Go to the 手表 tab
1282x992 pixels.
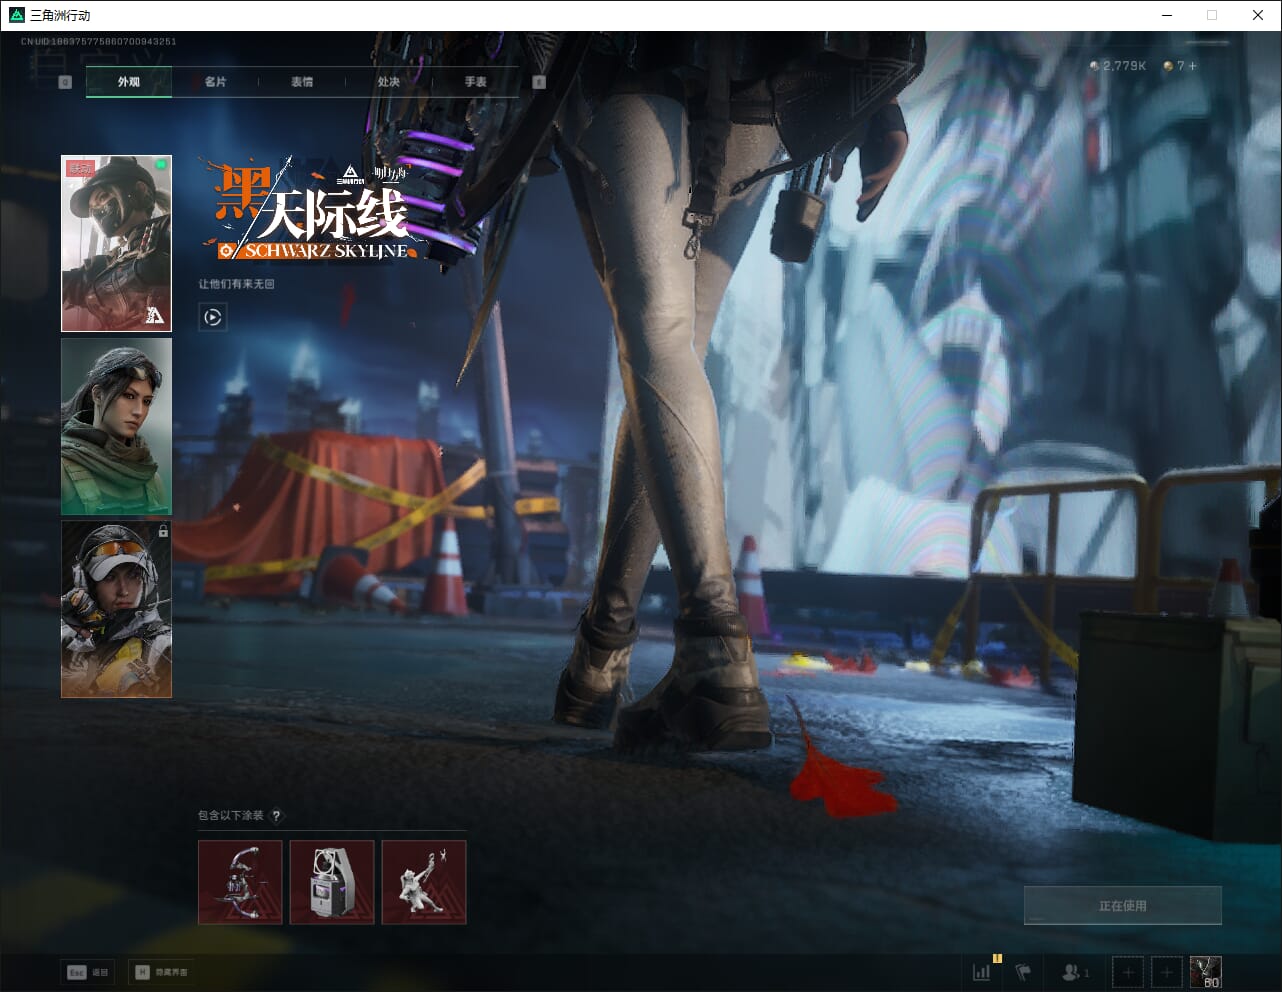(x=475, y=82)
